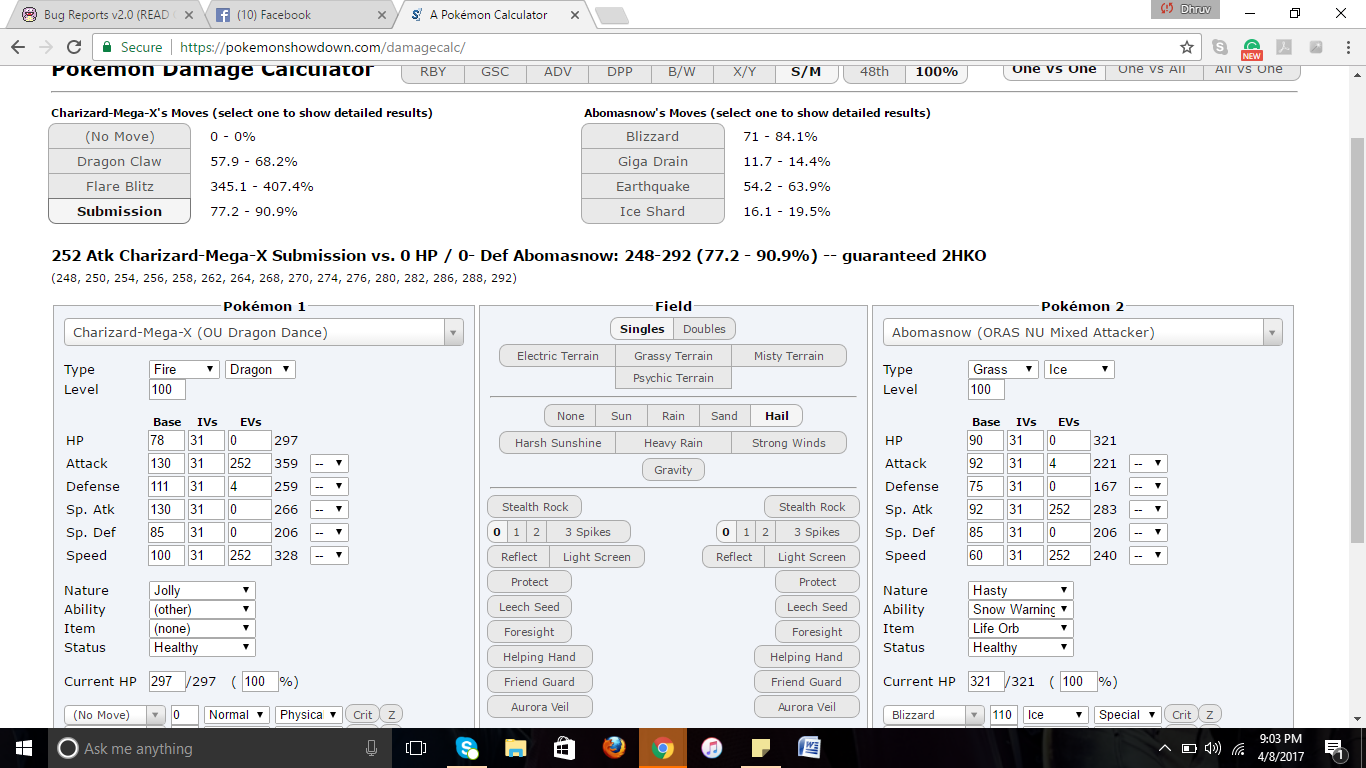The width and height of the screenshot is (1366, 768).
Task: Toggle Gravity on the field
Action: click(x=673, y=470)
